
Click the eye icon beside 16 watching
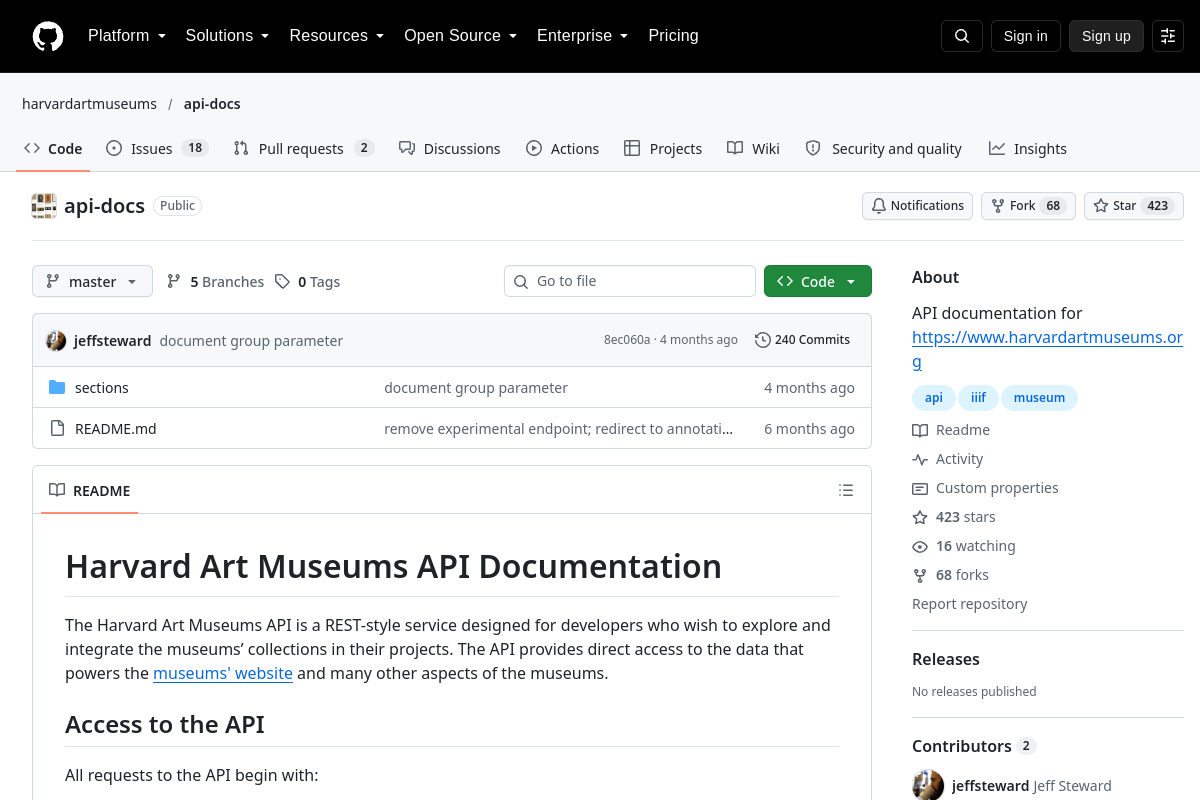pyautogui.click(x=920, y=546)
